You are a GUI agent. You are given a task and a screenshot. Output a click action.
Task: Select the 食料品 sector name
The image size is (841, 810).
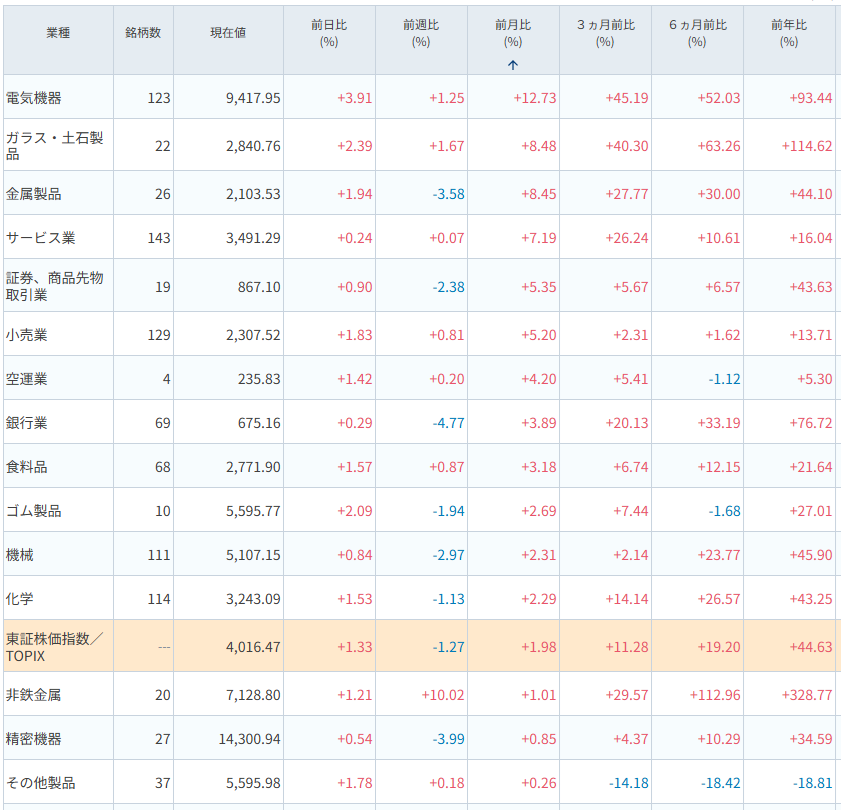[26, 467]
